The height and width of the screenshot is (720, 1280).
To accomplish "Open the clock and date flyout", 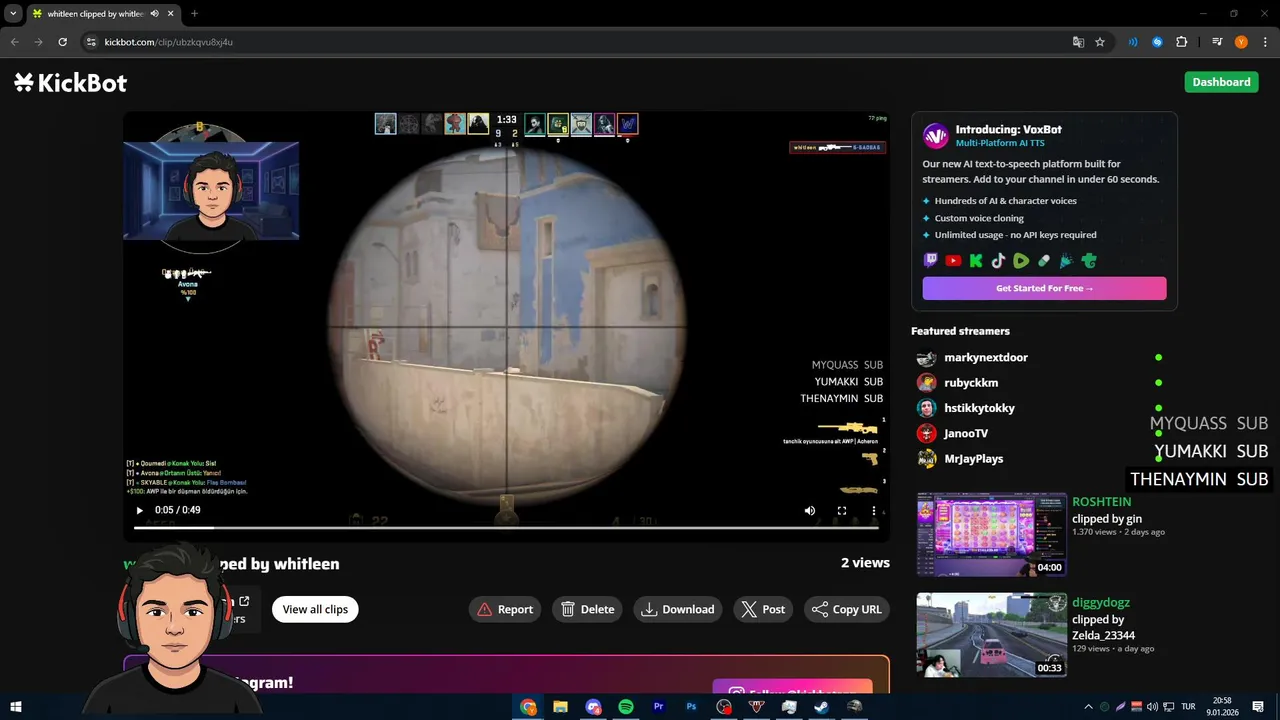I will (1223, 707).
